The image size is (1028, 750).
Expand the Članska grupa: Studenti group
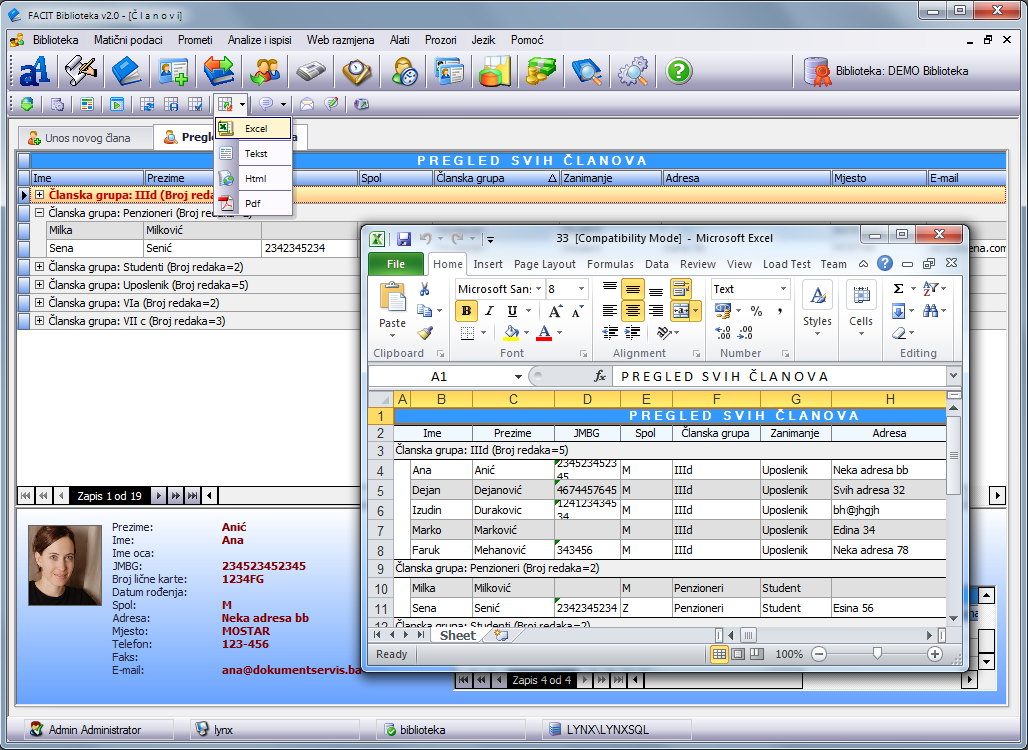point(39,267)
